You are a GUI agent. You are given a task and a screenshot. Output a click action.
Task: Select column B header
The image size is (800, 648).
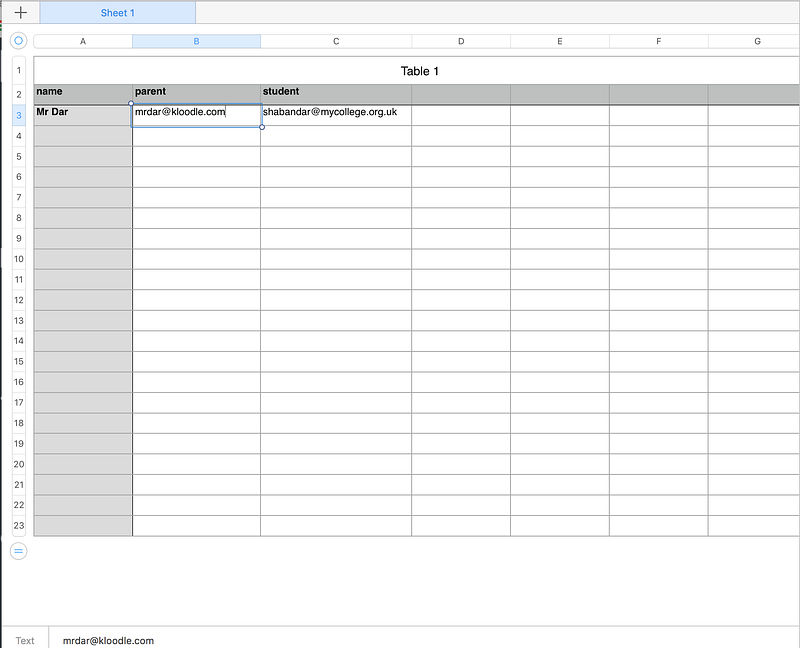[x=196, y=41]
